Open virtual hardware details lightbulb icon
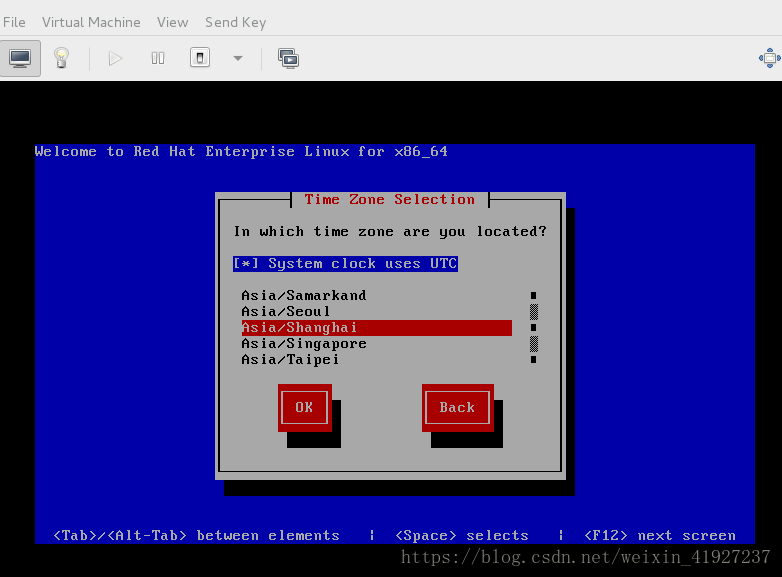The height and width of the screenshot is (577, 782). pos(61,58)
